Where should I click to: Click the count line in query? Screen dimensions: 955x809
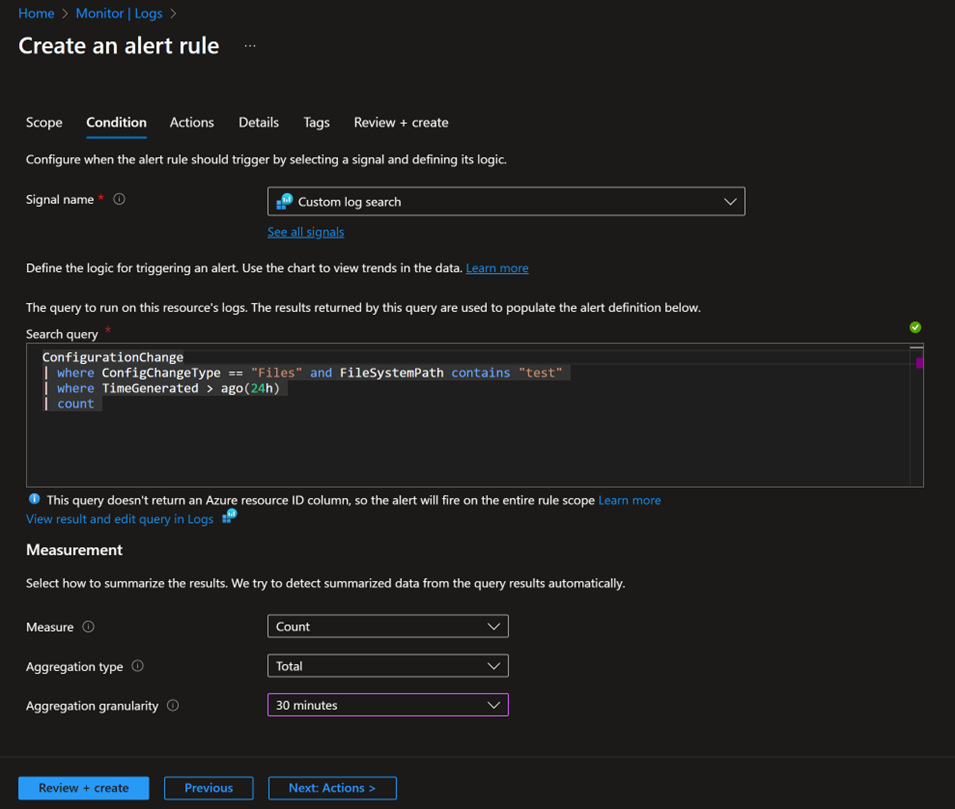[76, 404]
